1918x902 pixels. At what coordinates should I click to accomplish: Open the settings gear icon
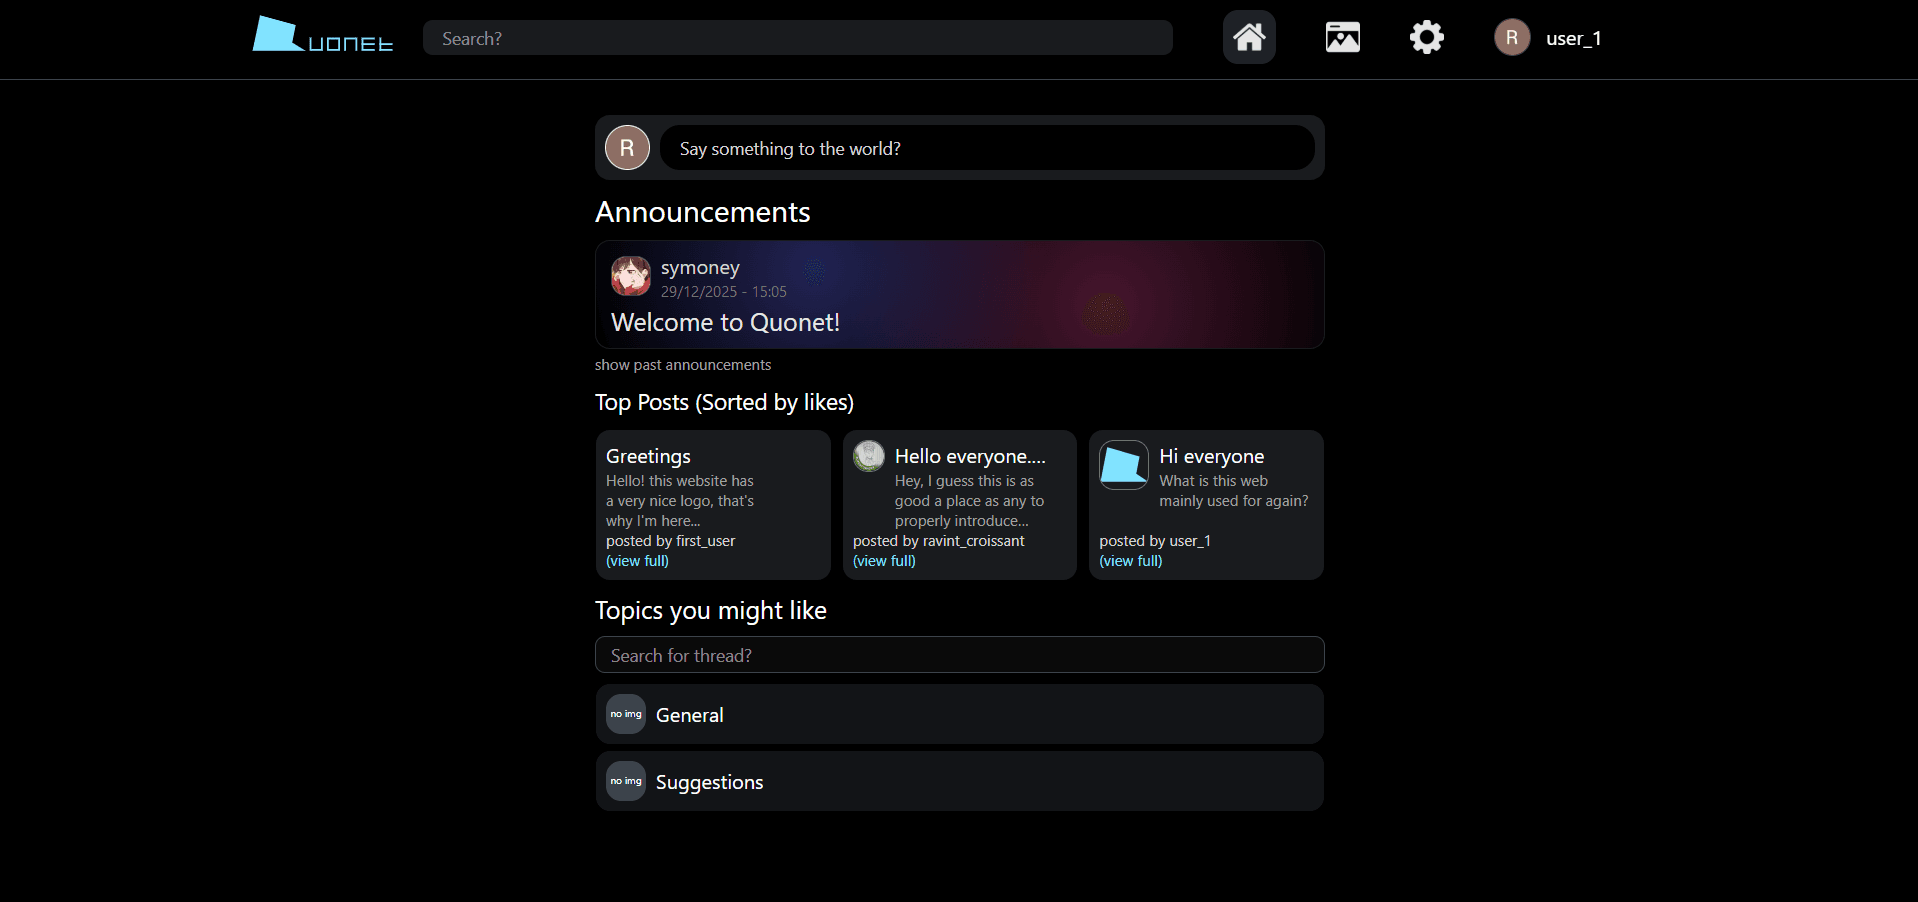coord(1426,38)
